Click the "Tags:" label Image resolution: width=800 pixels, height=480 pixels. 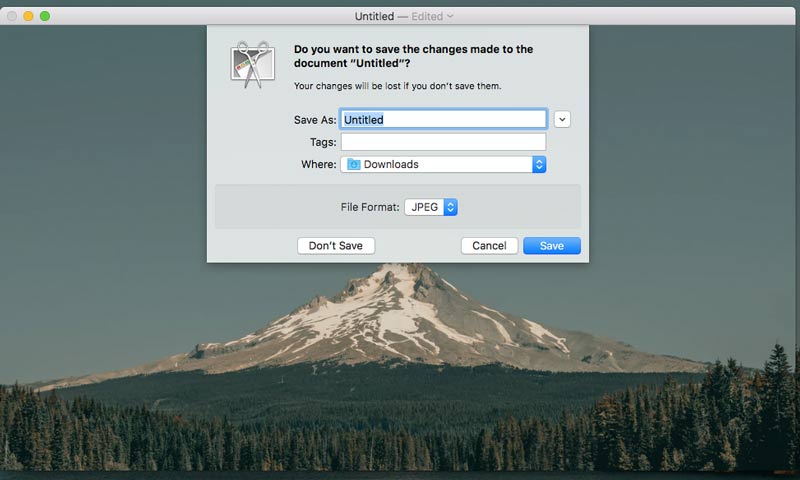click(x=322, y=142)
